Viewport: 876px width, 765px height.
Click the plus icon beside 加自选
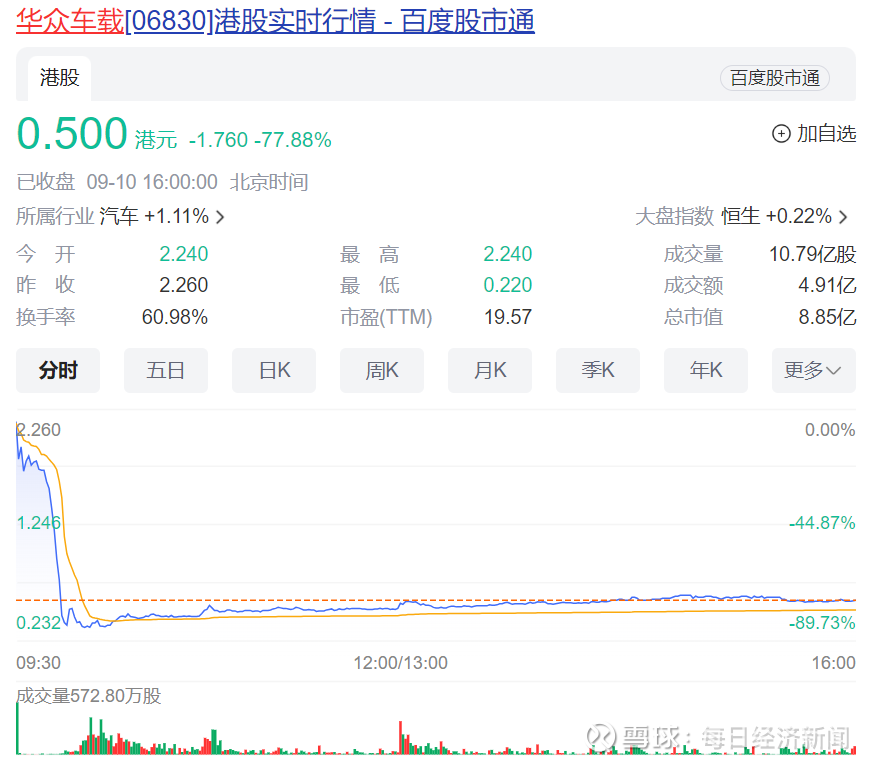point(781,134)
